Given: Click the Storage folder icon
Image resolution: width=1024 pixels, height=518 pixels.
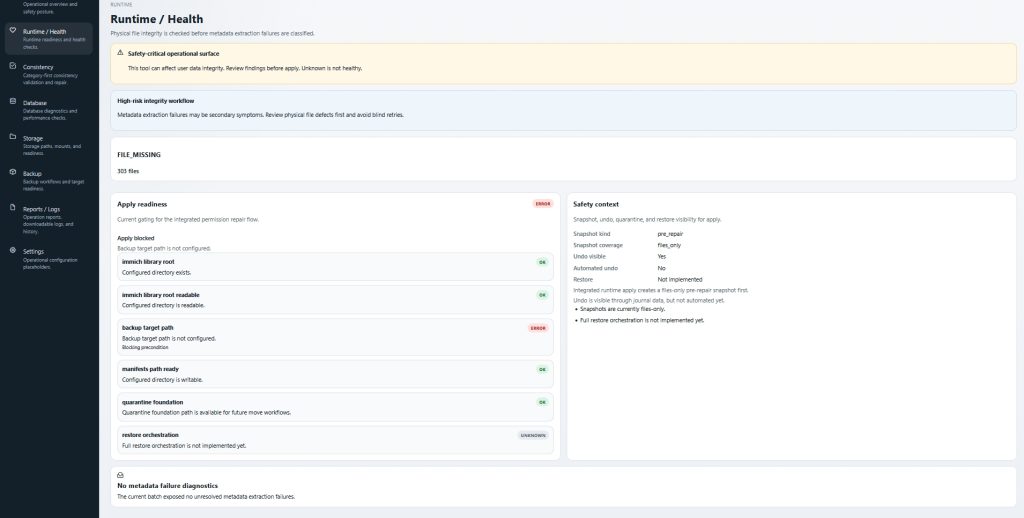Looking at the screenshot, I should click(x=12, y=137).
